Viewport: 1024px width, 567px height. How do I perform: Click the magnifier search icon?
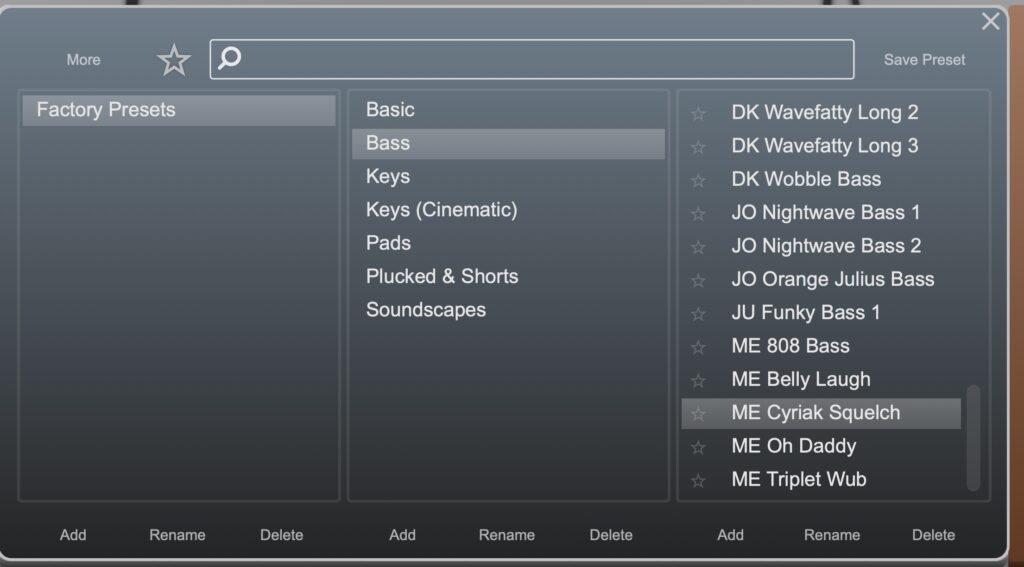pos(230,59)
